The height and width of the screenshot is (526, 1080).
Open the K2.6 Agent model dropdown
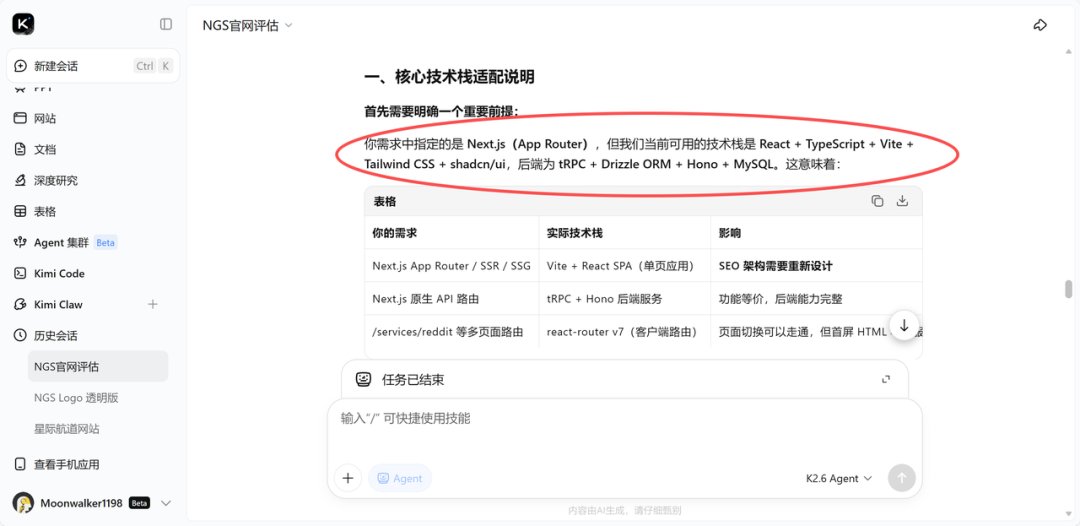(839, 478)
